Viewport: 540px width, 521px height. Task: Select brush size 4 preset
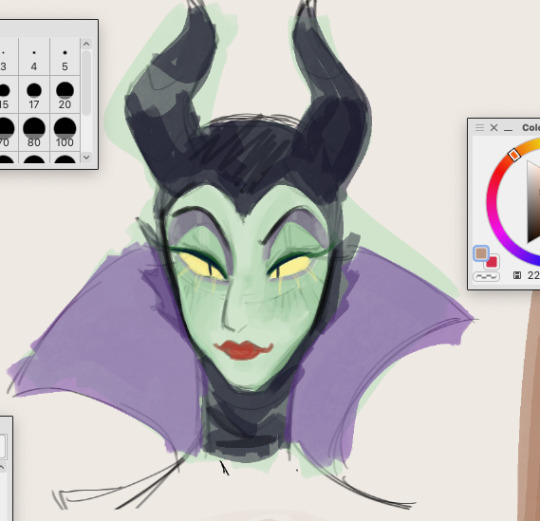click(x=34, y=57)
